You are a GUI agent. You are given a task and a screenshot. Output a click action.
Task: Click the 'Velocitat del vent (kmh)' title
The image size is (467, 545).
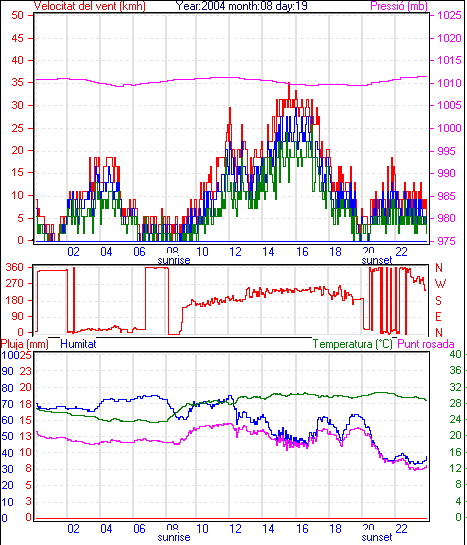(x=89, y=6)
